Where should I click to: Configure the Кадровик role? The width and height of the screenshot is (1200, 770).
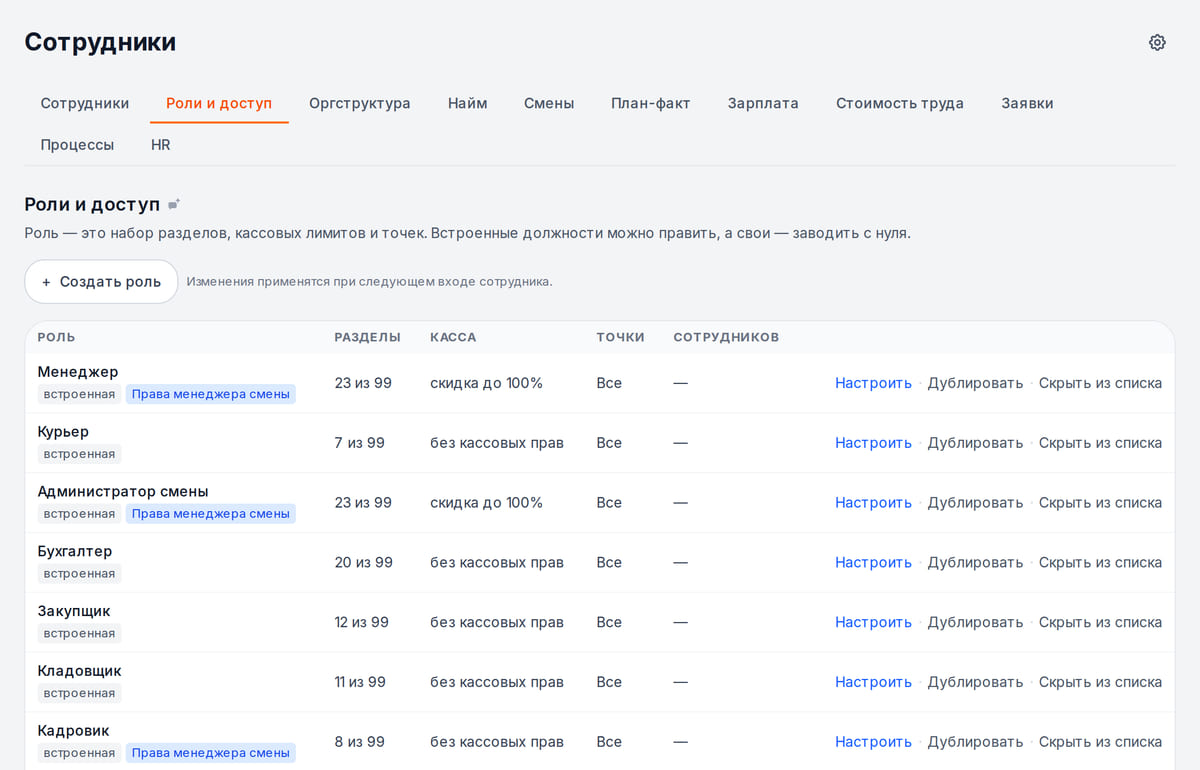pos(873,742)
